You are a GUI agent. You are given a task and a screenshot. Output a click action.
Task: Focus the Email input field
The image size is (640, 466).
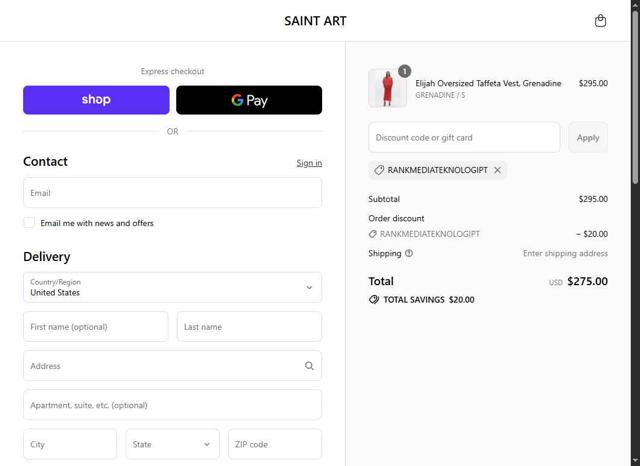[172, 193]
